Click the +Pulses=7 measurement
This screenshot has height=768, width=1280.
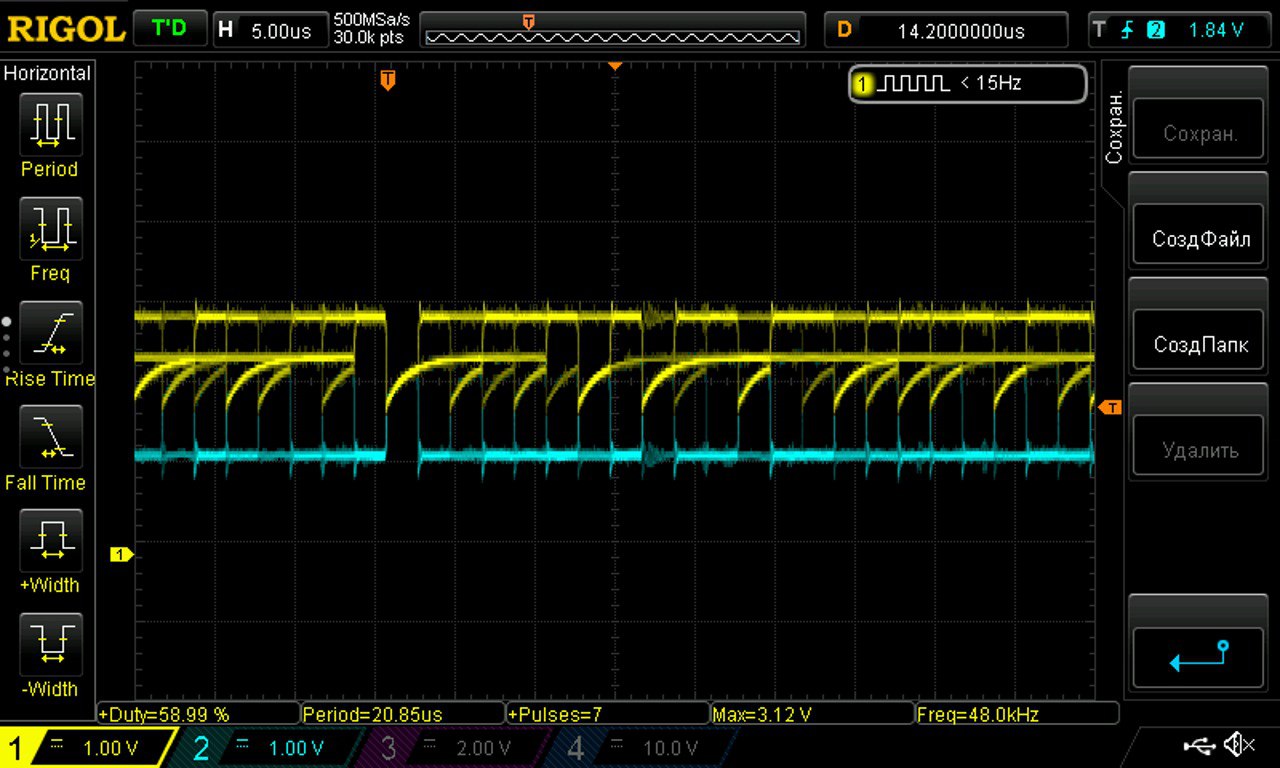click(607, 714)
